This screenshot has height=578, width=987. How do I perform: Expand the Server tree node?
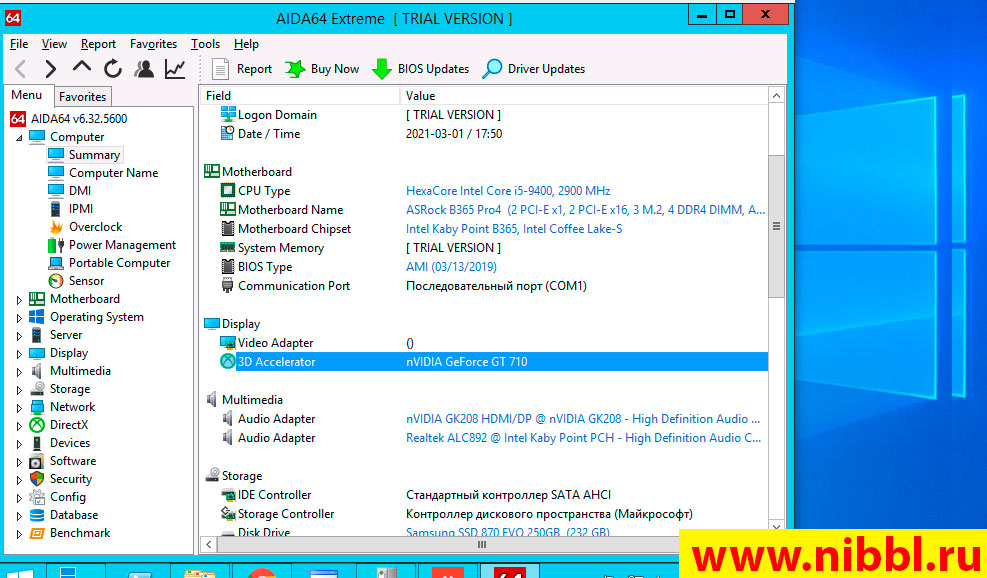19,336
